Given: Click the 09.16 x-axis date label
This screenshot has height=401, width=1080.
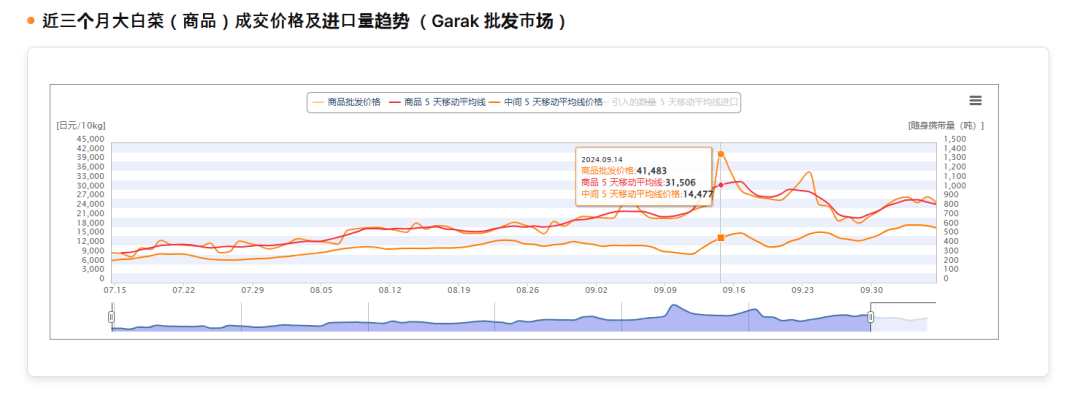Looking at the screenshot, I should [x=733, y=290].
